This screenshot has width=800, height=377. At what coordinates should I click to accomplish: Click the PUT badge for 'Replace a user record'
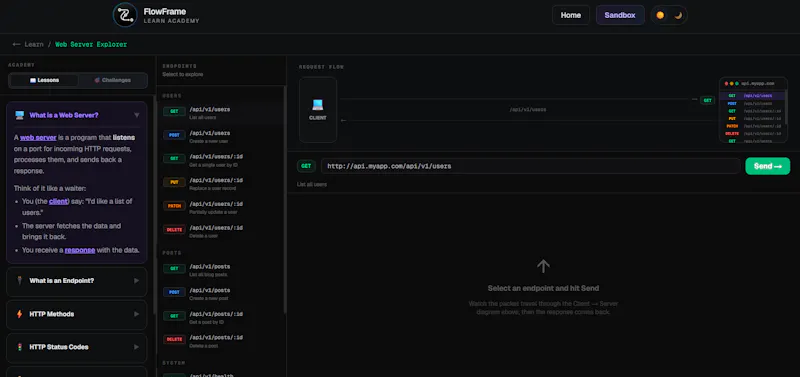click(x=174, y=182)
